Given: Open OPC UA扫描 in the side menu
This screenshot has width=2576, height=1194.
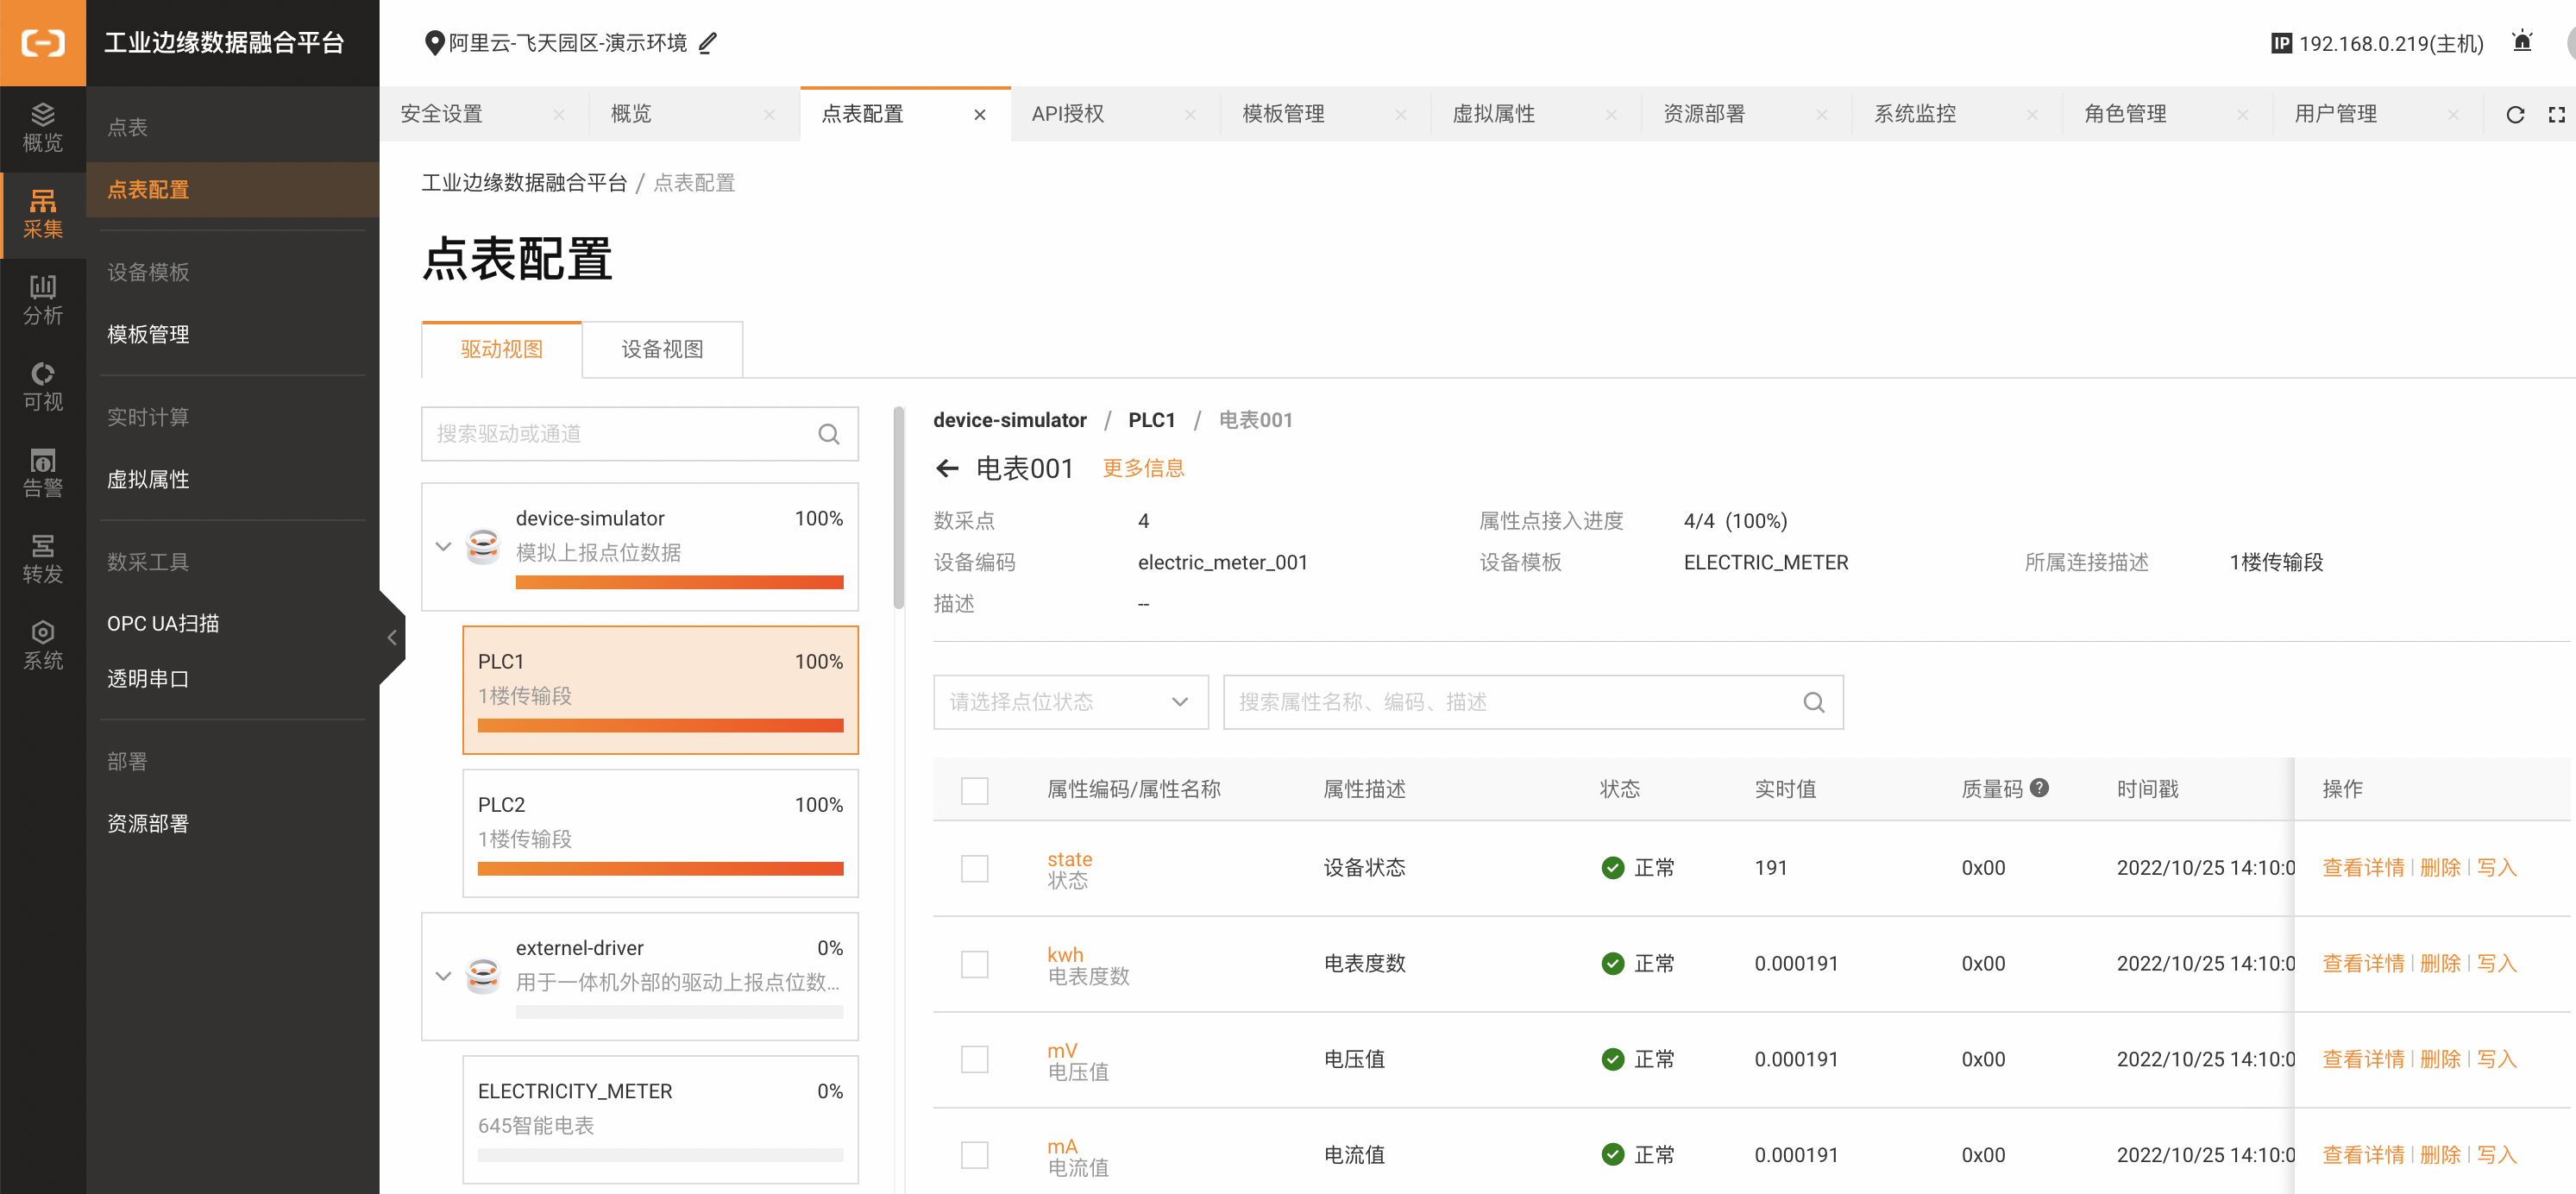Looking at the screenshot, I should click(x=163, y=623).
